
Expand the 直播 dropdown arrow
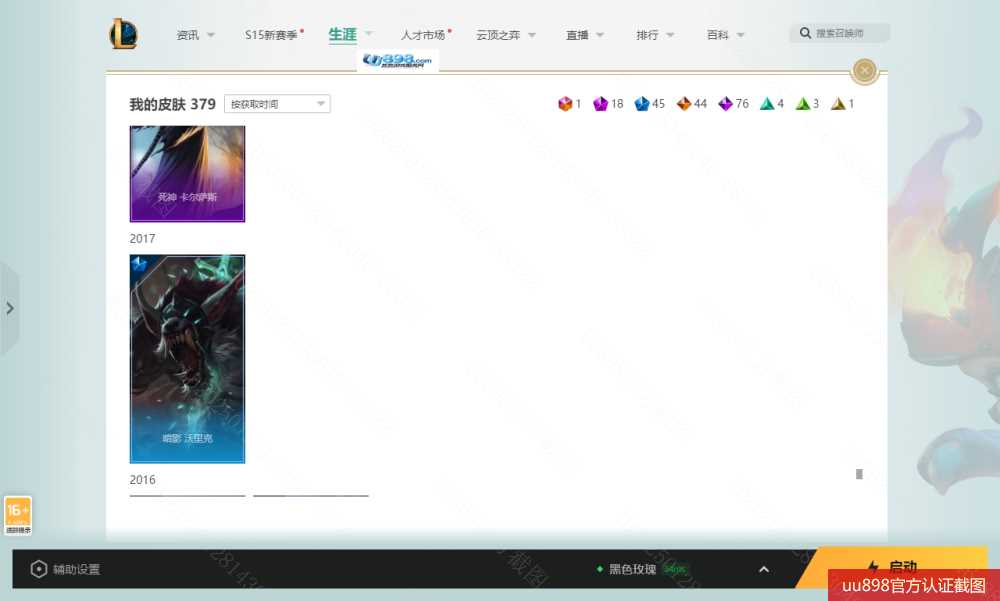click(x=600, y=35)
